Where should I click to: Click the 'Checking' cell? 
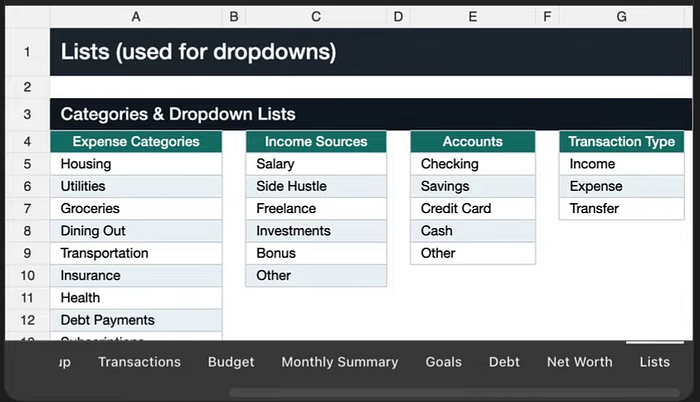[473, 164]
